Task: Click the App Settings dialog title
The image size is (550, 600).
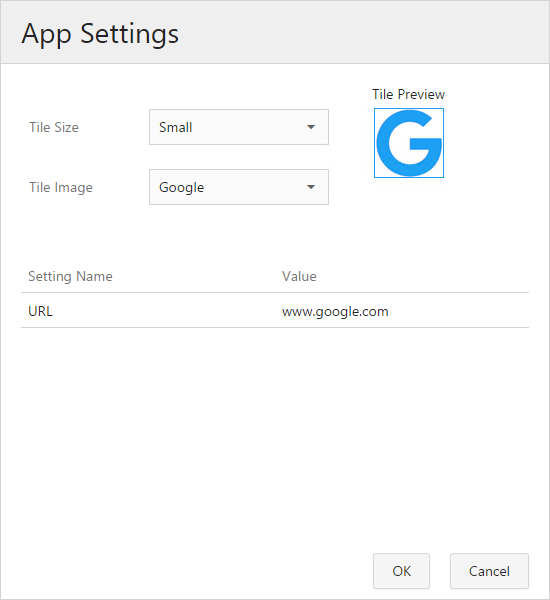Action: coord(100,34)
